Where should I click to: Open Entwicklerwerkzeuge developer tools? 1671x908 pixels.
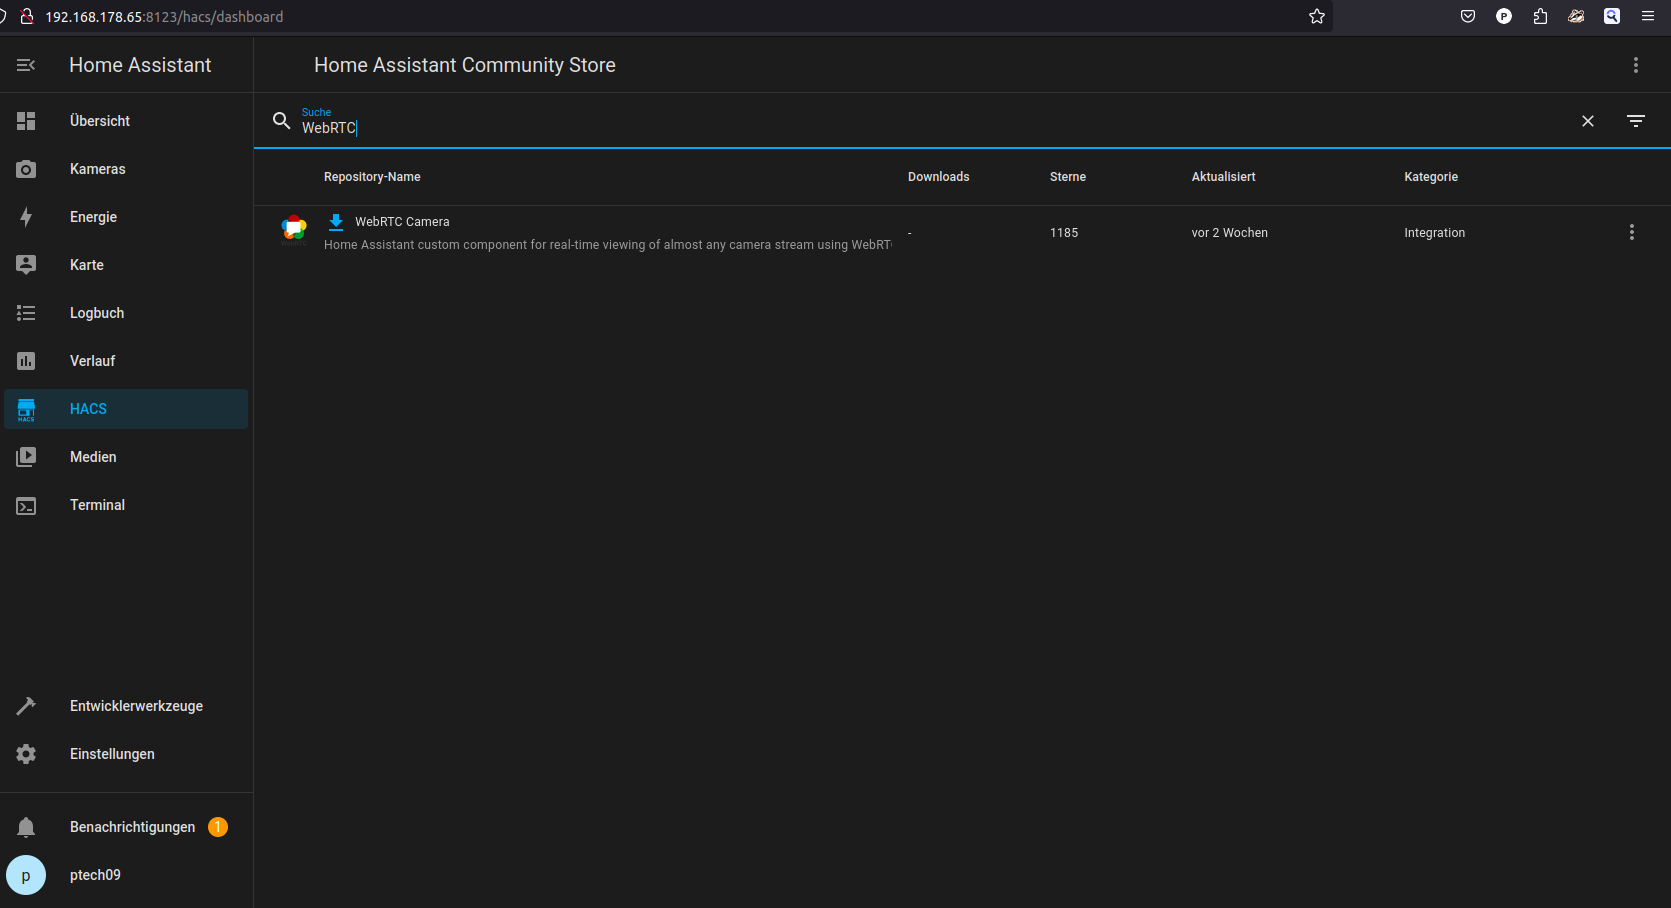(136, 706)
